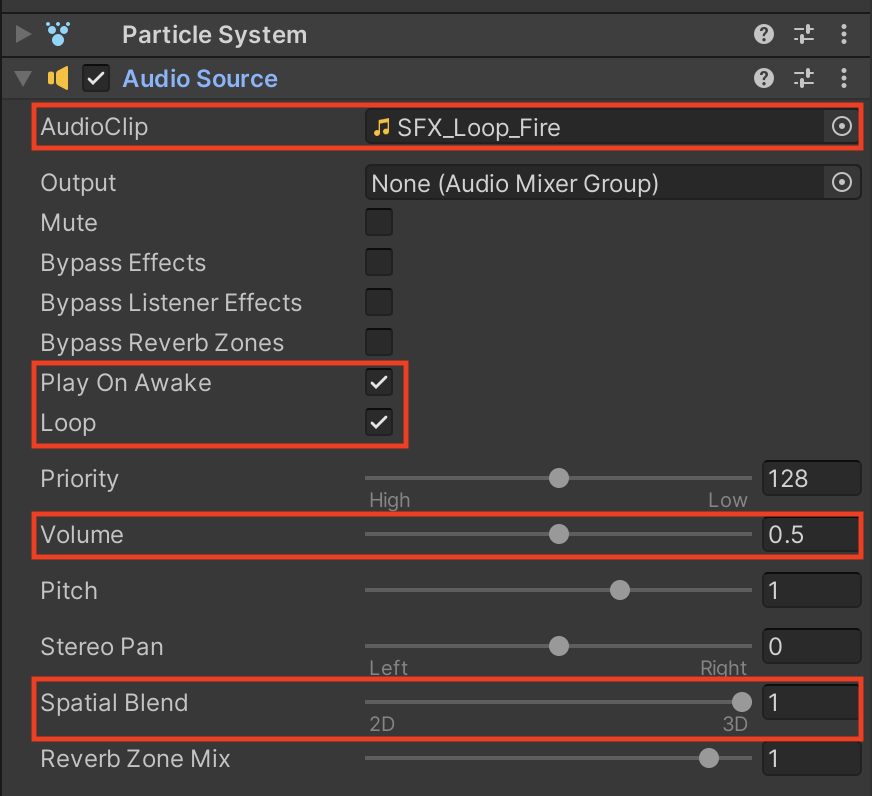This screenshot has height=796, width=872.
Task: Click the Spatial Blend slider handle
Action: [x=741, y=702]
